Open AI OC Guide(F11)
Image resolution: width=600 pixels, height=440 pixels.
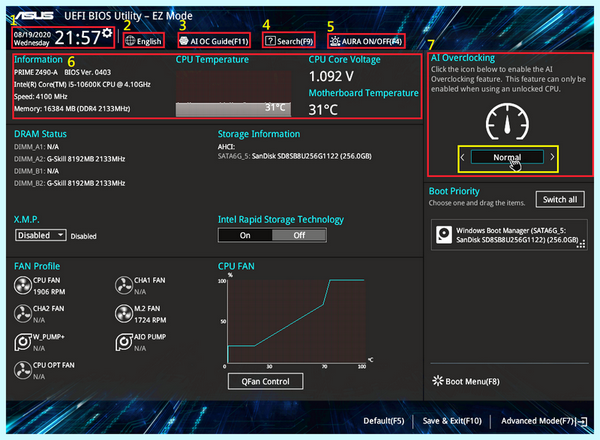point(214,41)
